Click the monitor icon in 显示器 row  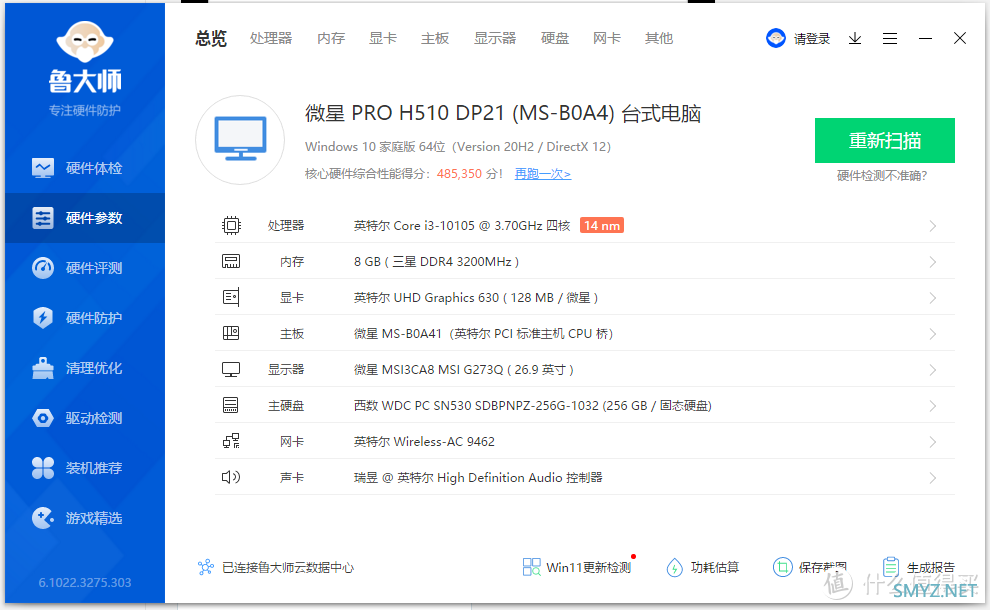[231, 369]
